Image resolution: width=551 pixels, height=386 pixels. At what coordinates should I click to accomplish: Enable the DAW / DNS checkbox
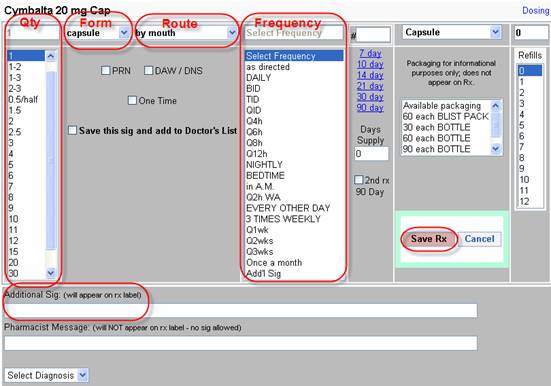[148, 70]
